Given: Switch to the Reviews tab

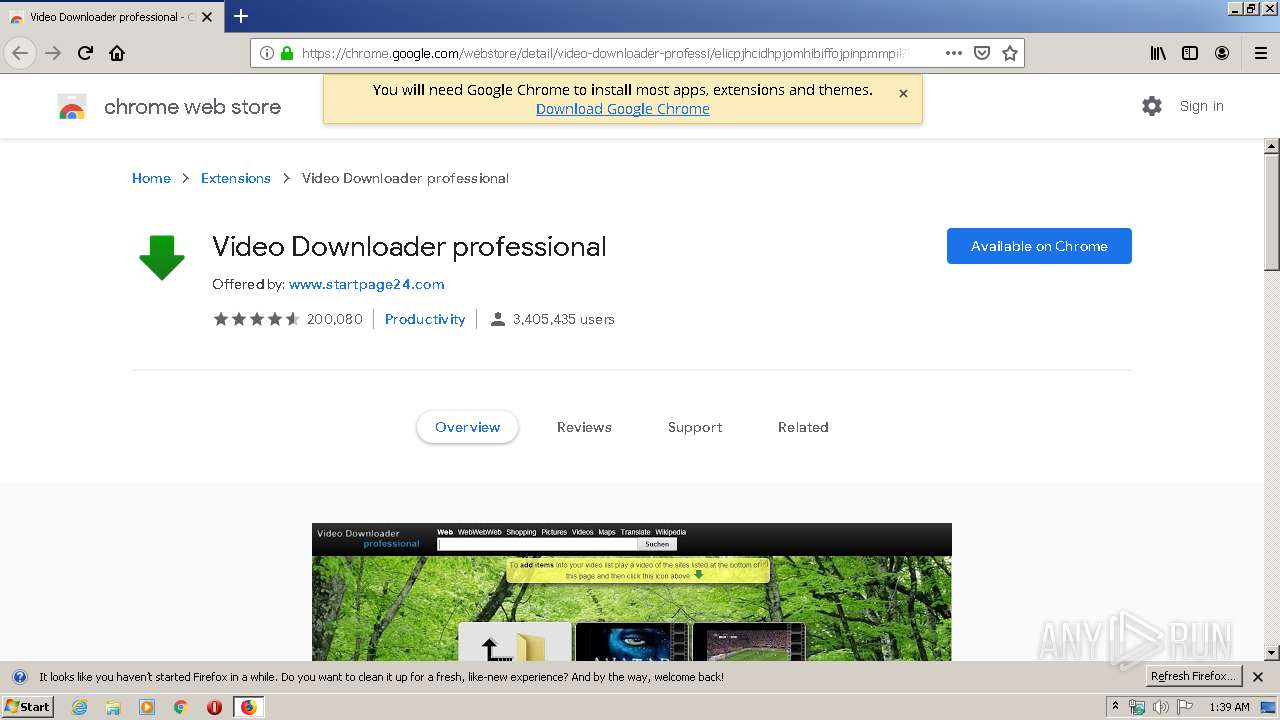Looking at the screenshot, I should [584, 427].
